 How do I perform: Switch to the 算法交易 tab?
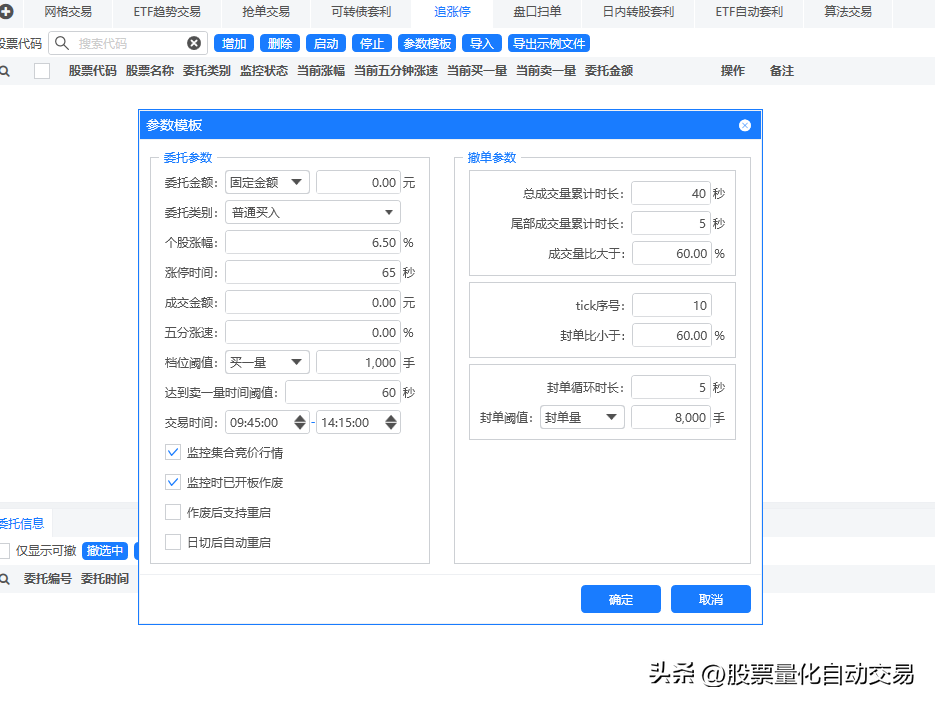(x=848, y=12)
